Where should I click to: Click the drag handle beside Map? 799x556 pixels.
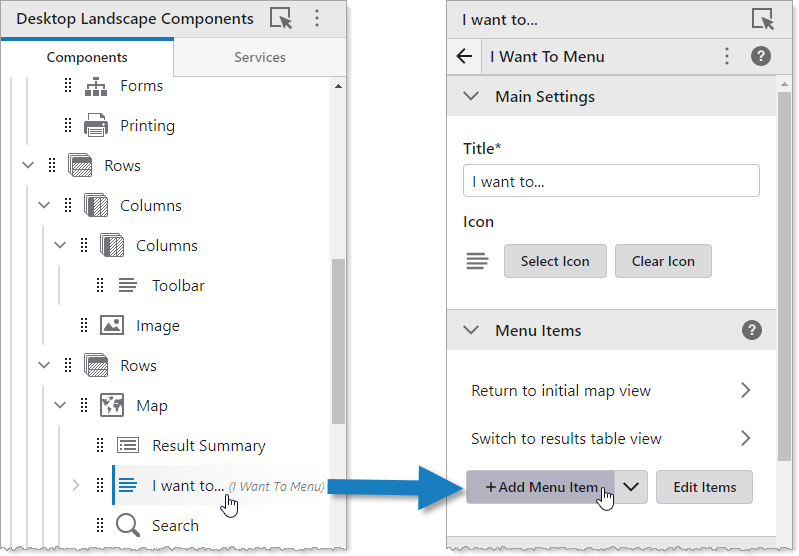(84, 405)
